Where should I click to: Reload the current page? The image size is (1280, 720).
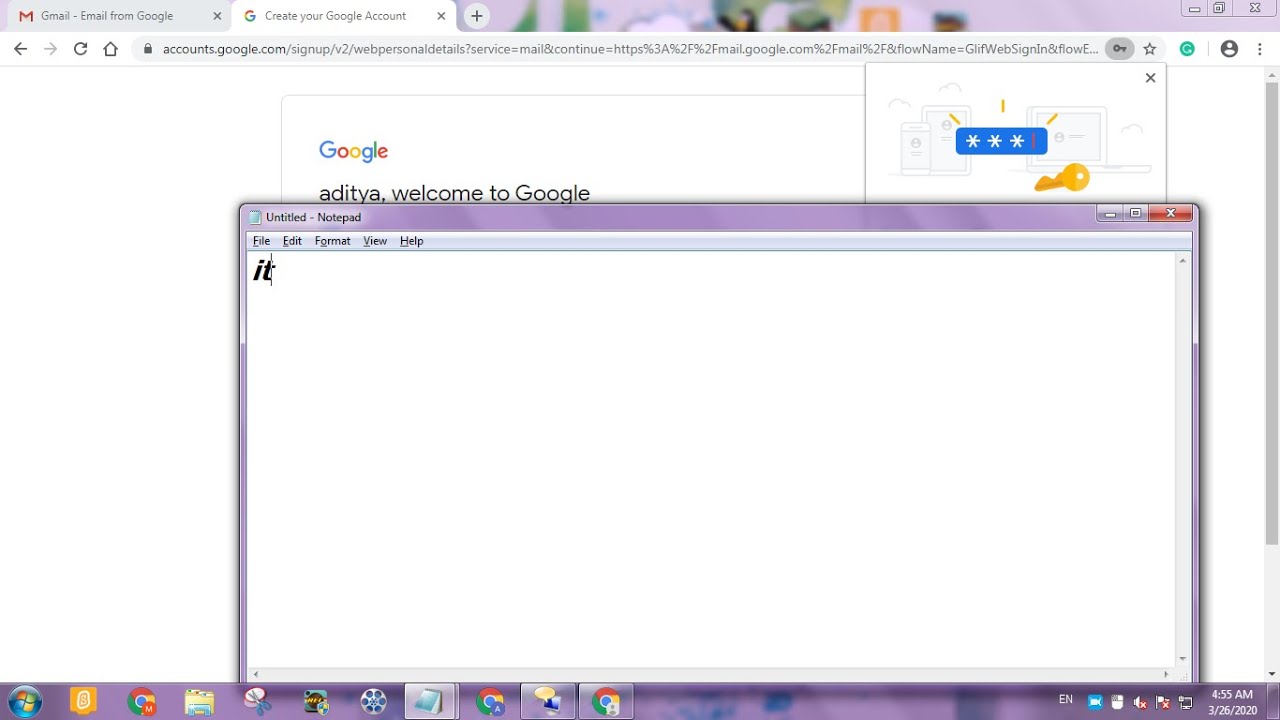(x=81, y=49)
